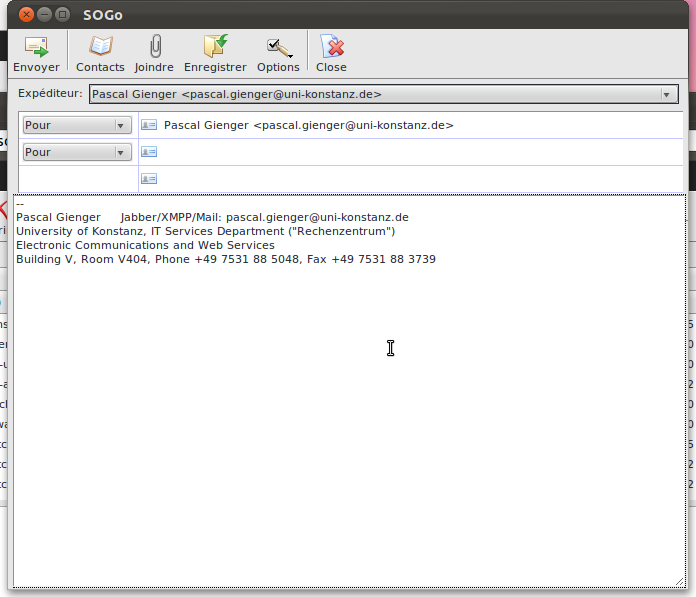Click the Joindre paperclip icon
The height and width of the screenshot is (597, 696).
pyautogui.click(x=154, y=47)
